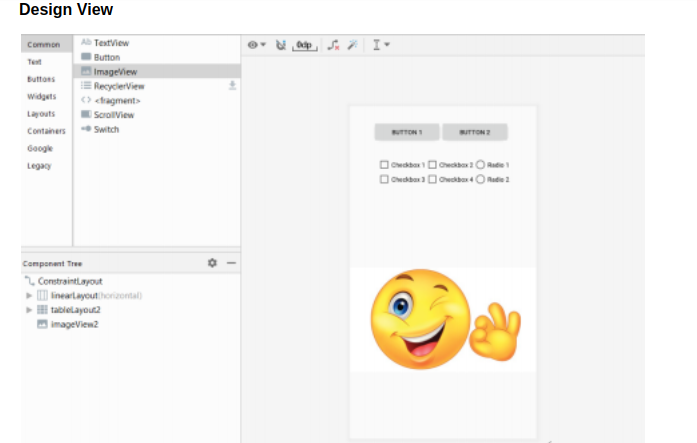
Task: Expand tableLayout2 node in tree
Action: tap(29, 310)
